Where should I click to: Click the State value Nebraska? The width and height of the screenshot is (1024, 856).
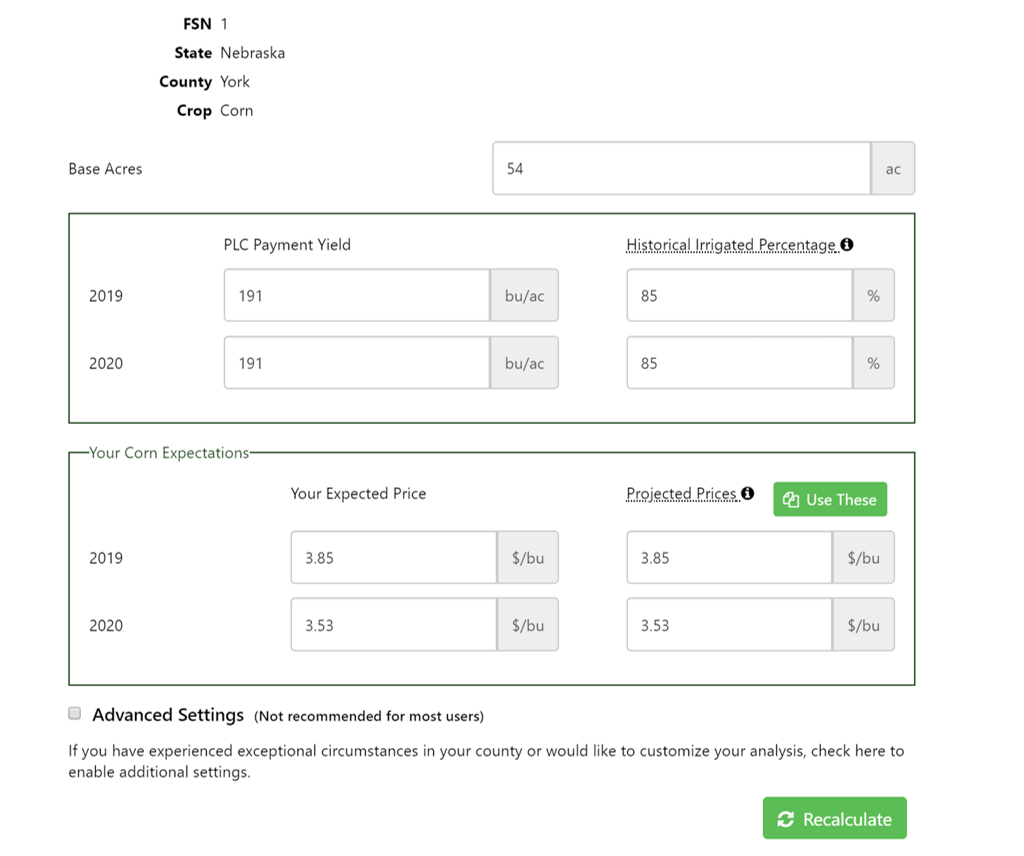point(253,53)
